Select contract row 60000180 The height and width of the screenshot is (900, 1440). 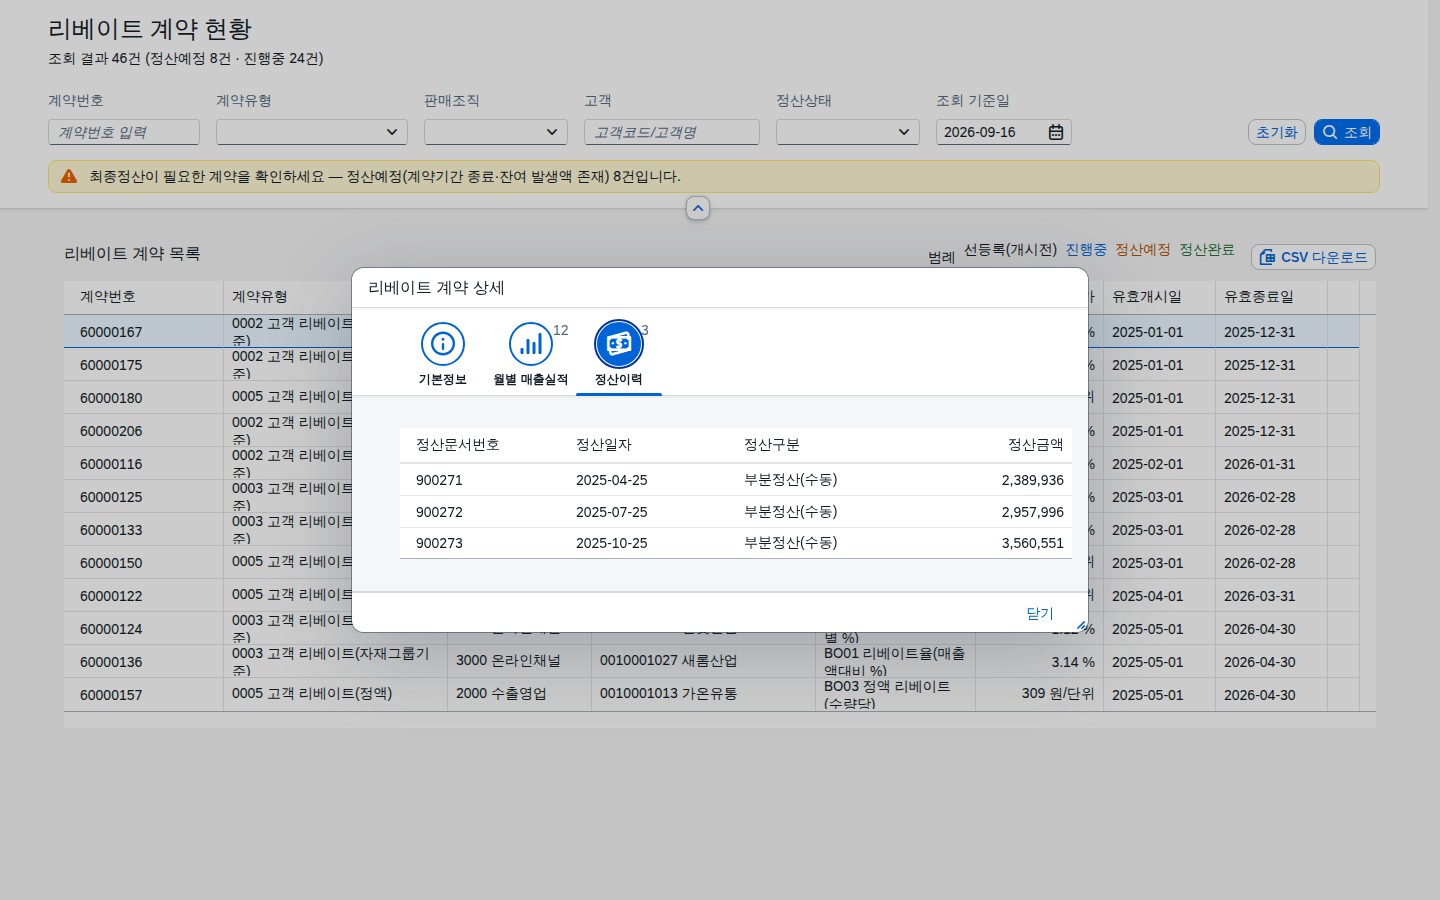coord(111,398)
